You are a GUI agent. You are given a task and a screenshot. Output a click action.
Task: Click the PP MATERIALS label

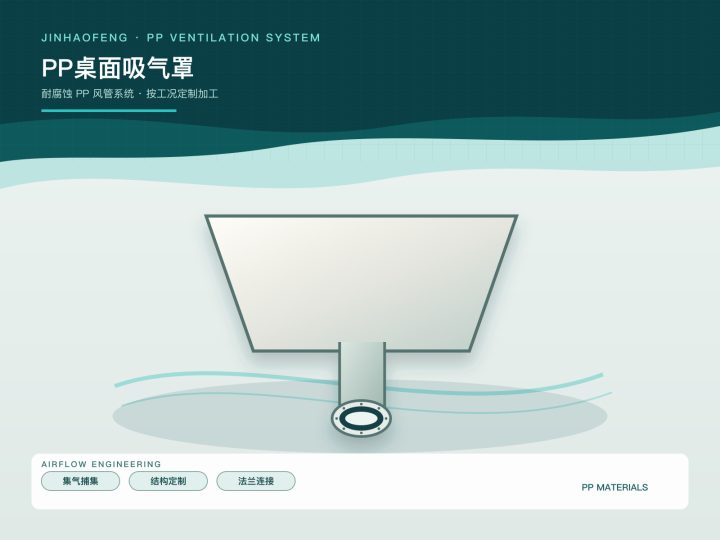[614, 487]
